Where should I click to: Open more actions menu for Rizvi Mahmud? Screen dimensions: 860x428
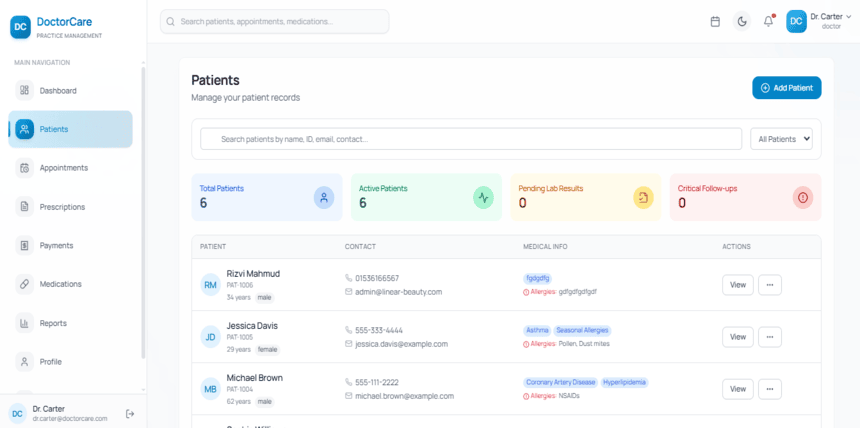point(770,285)
